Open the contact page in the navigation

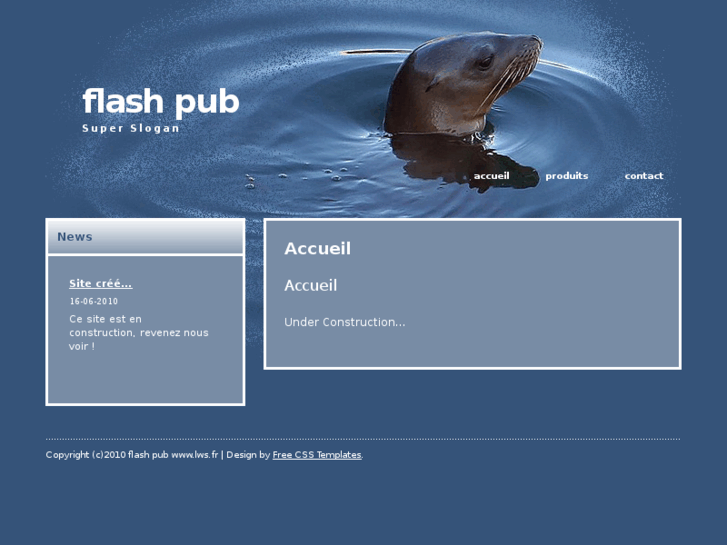click(644, 176)
